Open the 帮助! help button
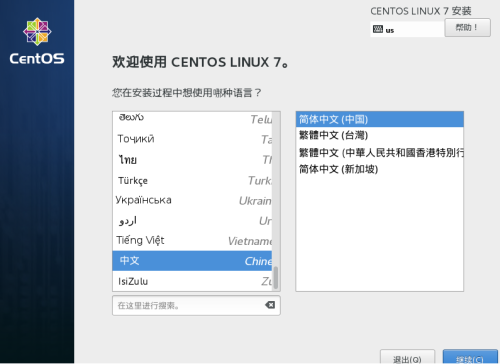The image size is (500, 364). coord(467,27)
